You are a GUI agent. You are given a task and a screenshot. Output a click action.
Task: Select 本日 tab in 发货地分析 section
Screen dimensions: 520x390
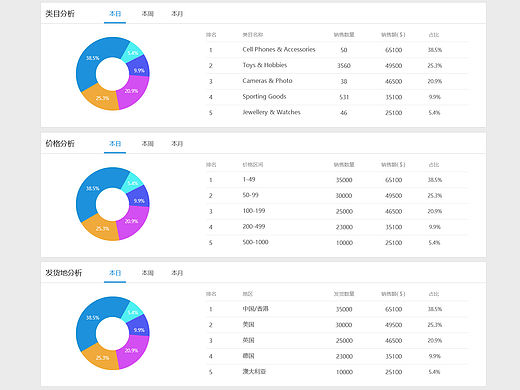point(115,273)
